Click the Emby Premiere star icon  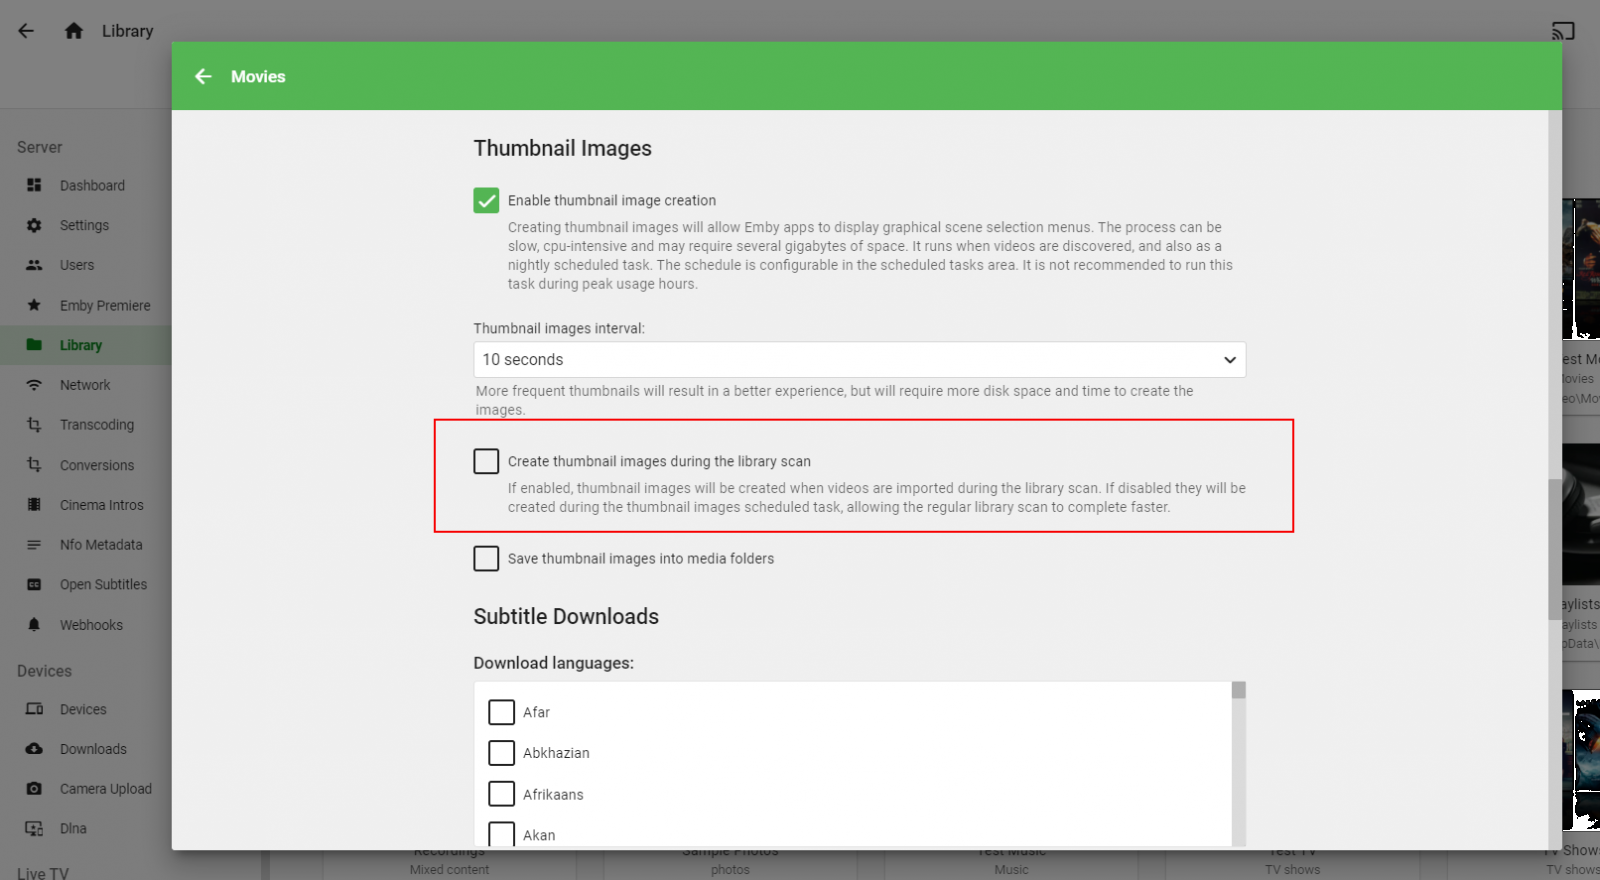(x=34, y=305)
